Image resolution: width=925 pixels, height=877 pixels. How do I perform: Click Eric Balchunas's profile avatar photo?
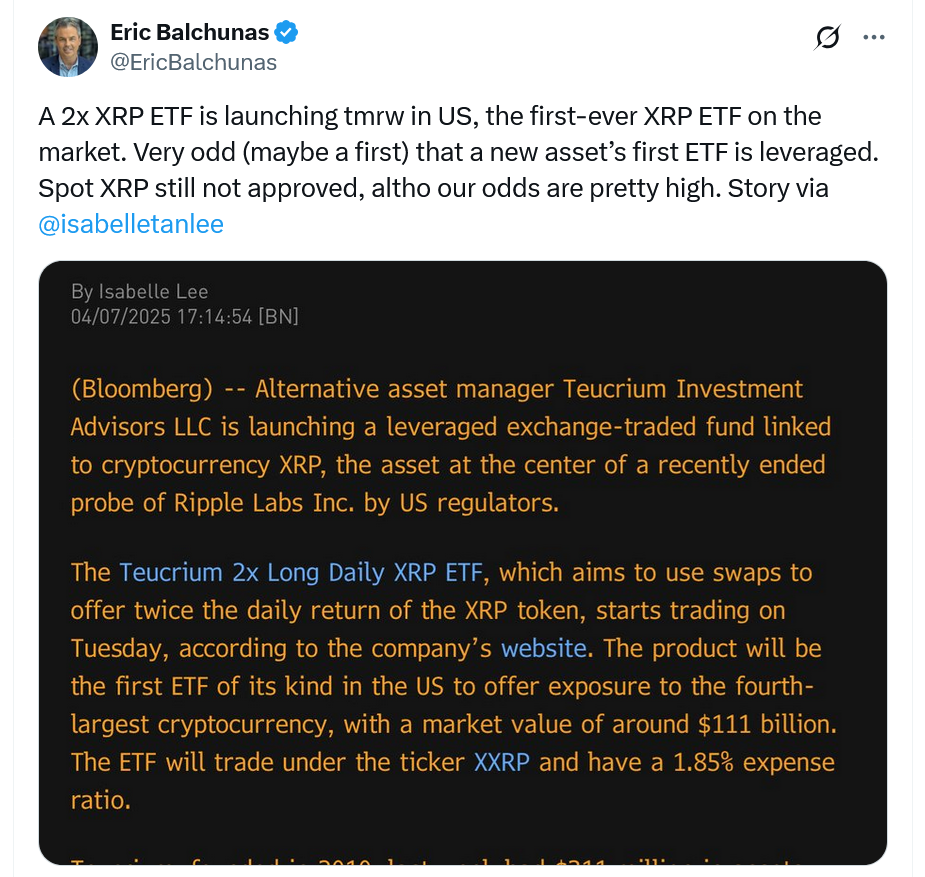coord(68,47)
